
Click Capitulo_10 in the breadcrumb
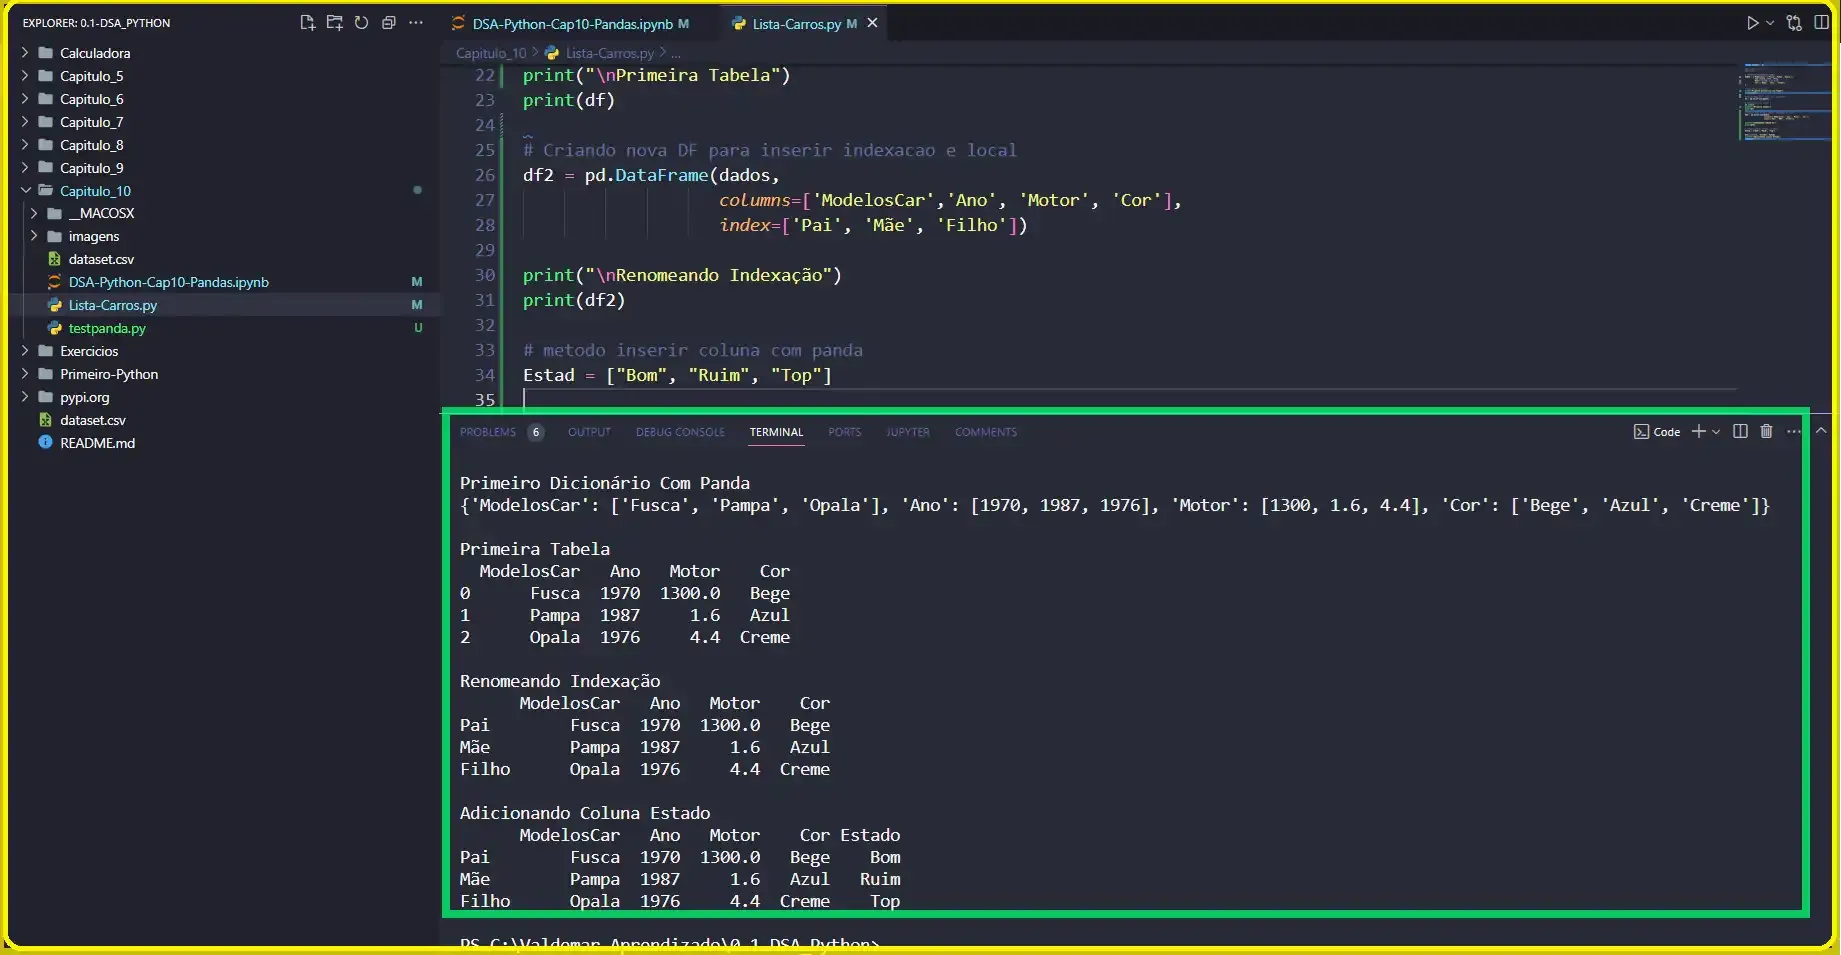pos(490,53)
